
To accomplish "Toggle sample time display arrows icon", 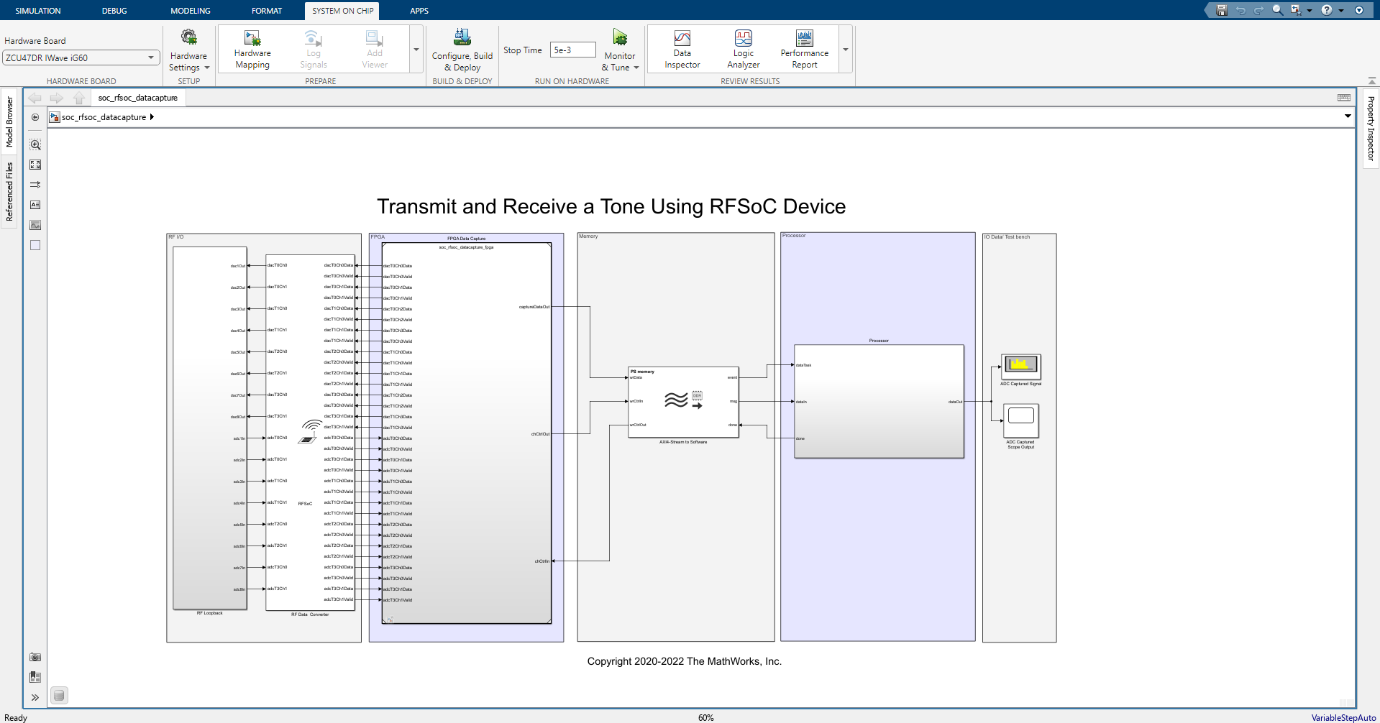I will click(x=35, y=185).
